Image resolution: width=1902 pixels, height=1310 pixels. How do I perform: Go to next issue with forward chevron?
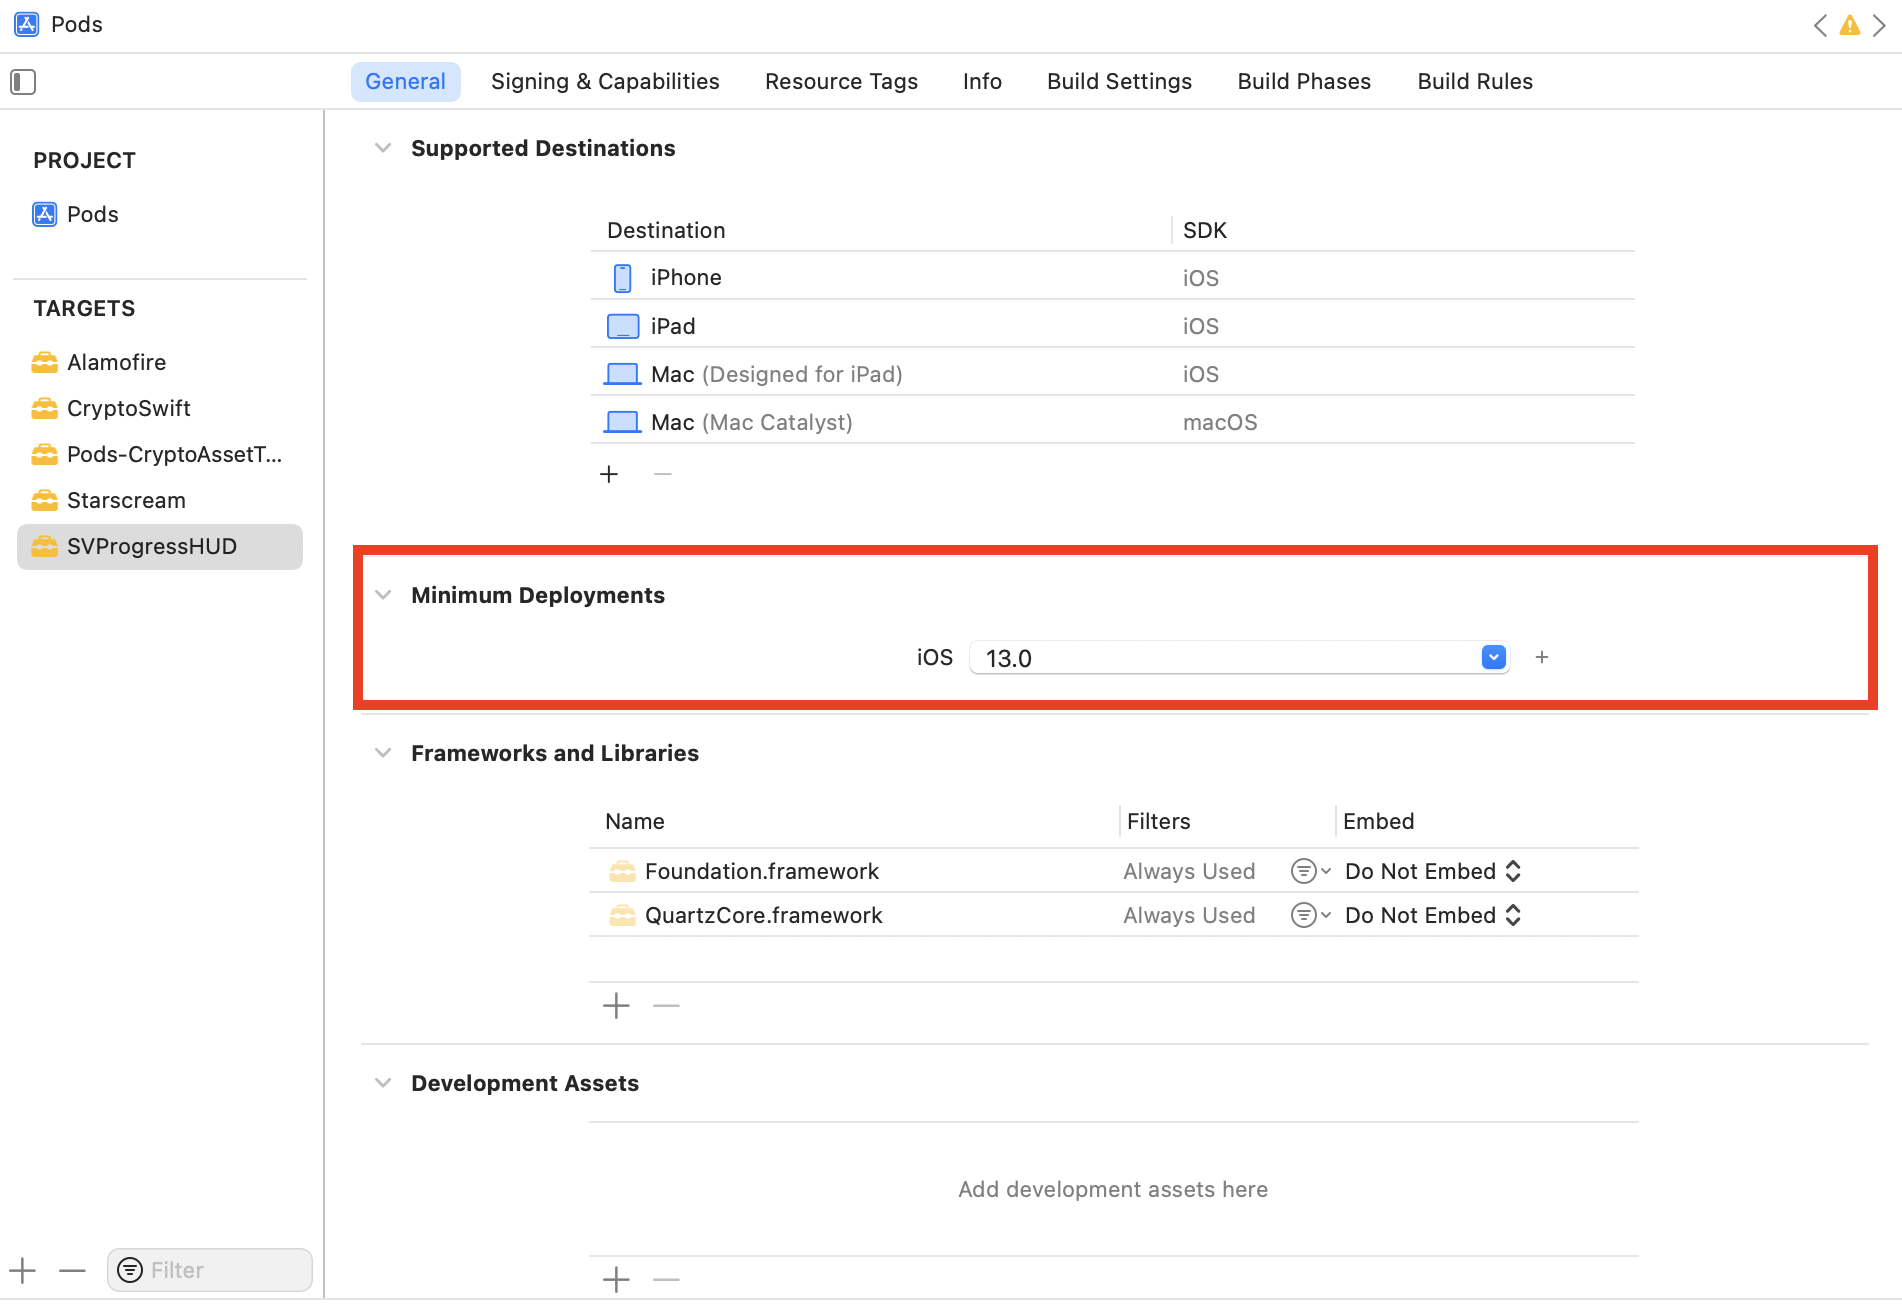point(1880,25)
